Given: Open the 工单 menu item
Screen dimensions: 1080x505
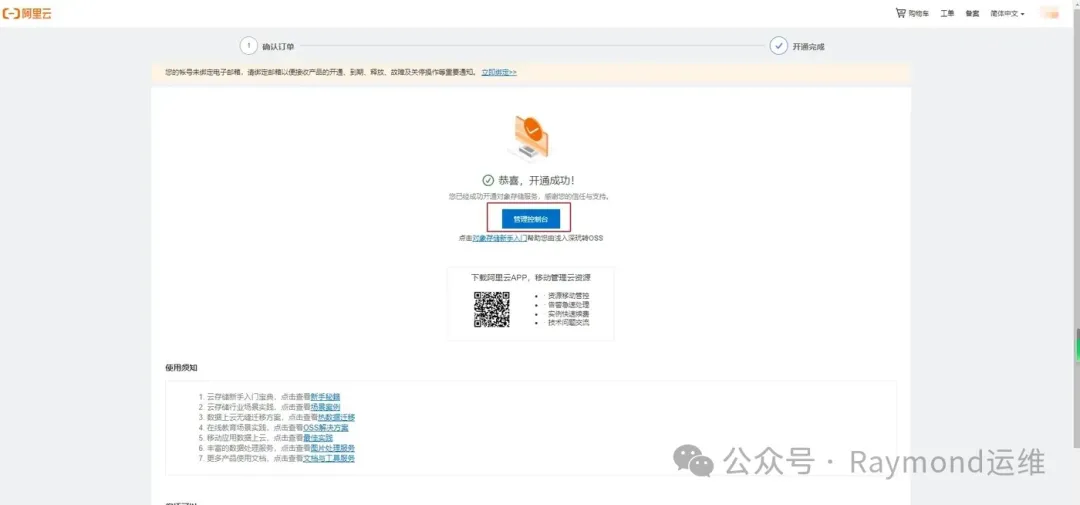Looking at the screenshot, I should pyautogui.click(x=947, y=13).
